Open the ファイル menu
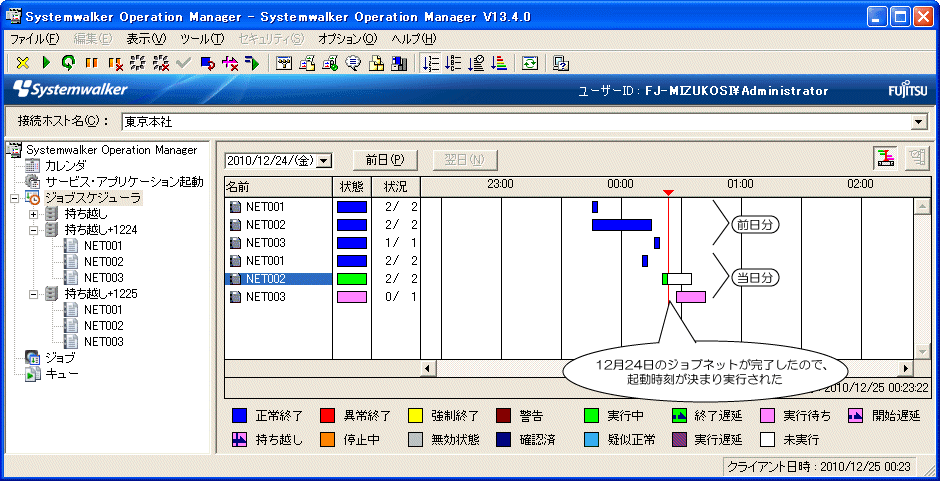 coord(35,39)
